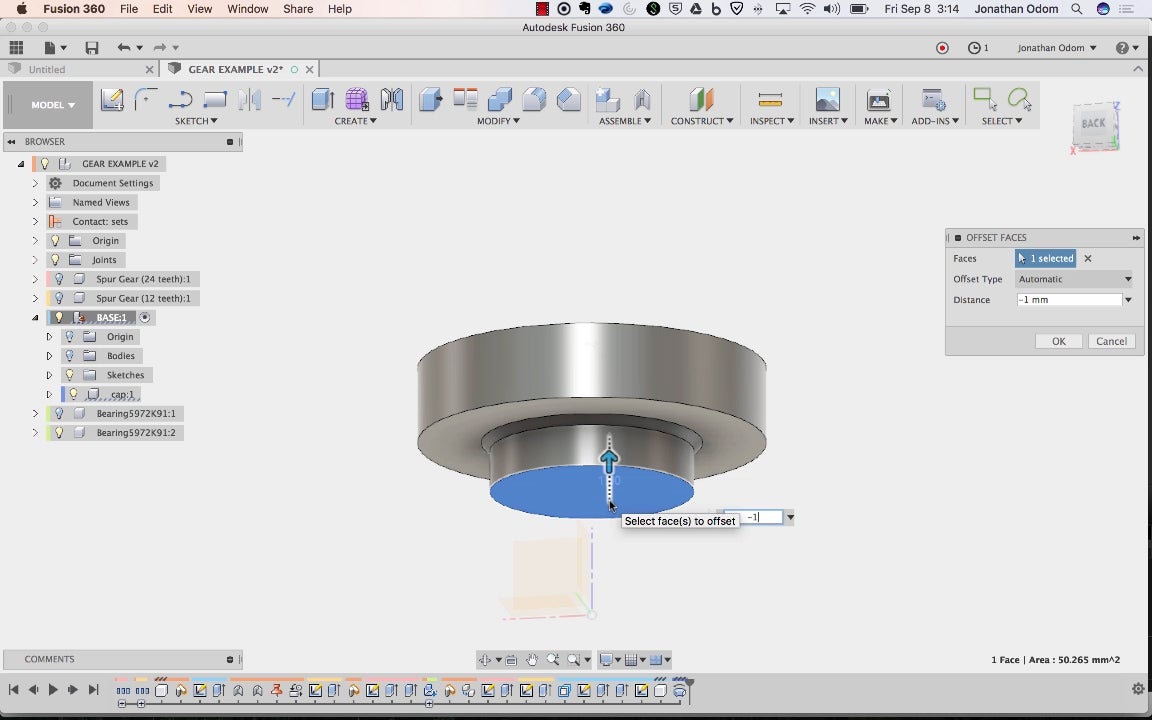Toggle visibility of Spur Gear (24 teeth):1

point(59,279)
